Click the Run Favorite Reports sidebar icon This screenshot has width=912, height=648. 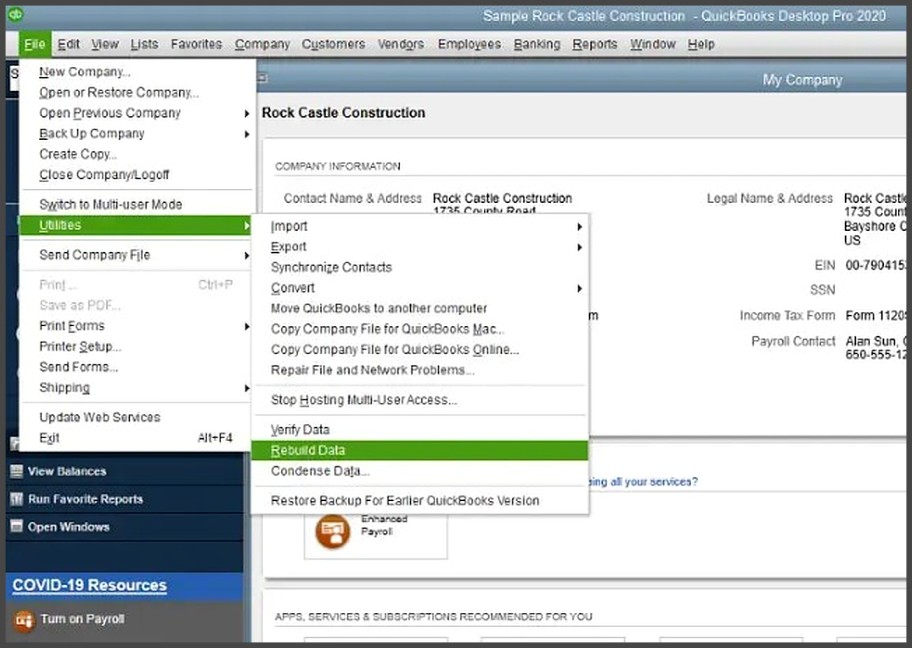click(16, 499)
